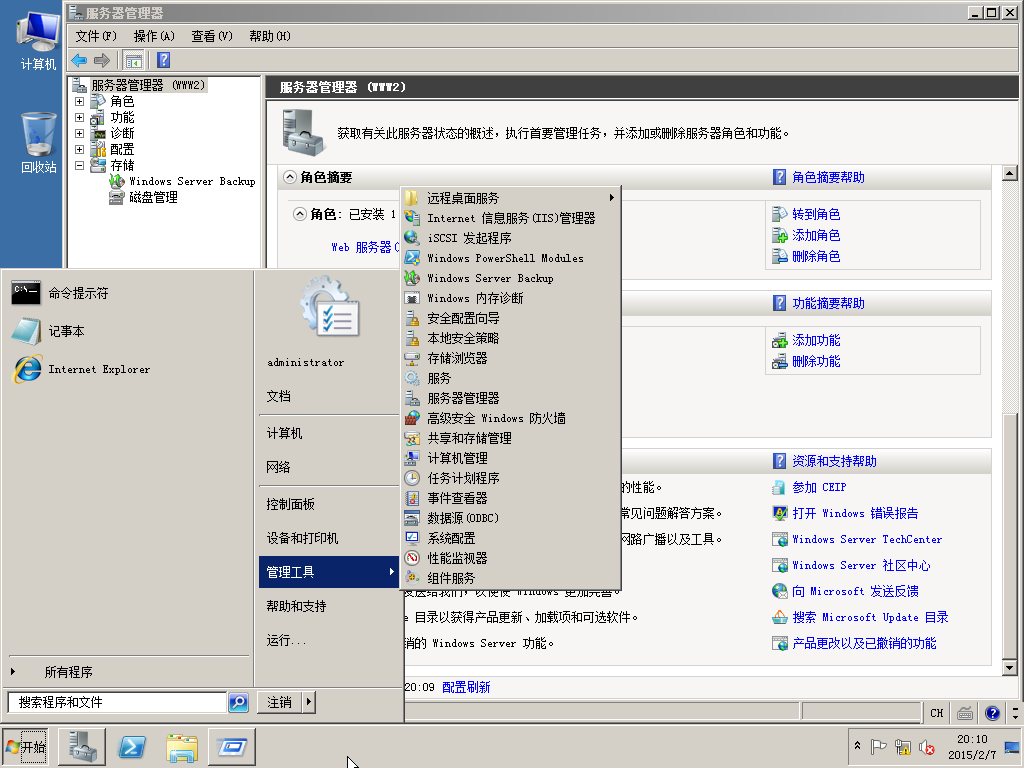
Task: Expand the 远程桌面服务 submenu
Action: click(510, 198)
